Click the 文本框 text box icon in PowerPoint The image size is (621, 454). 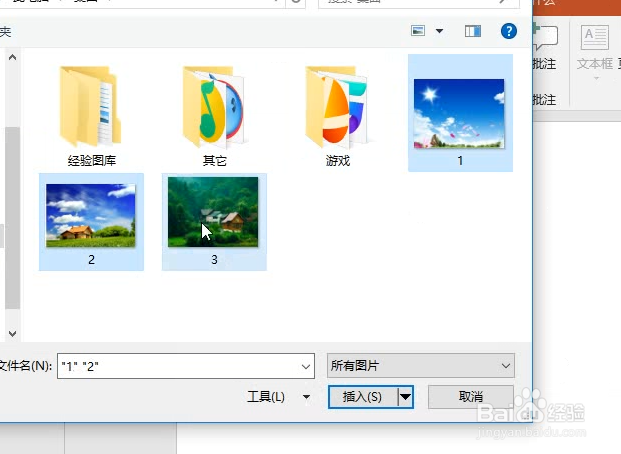[x=594, y=37]
